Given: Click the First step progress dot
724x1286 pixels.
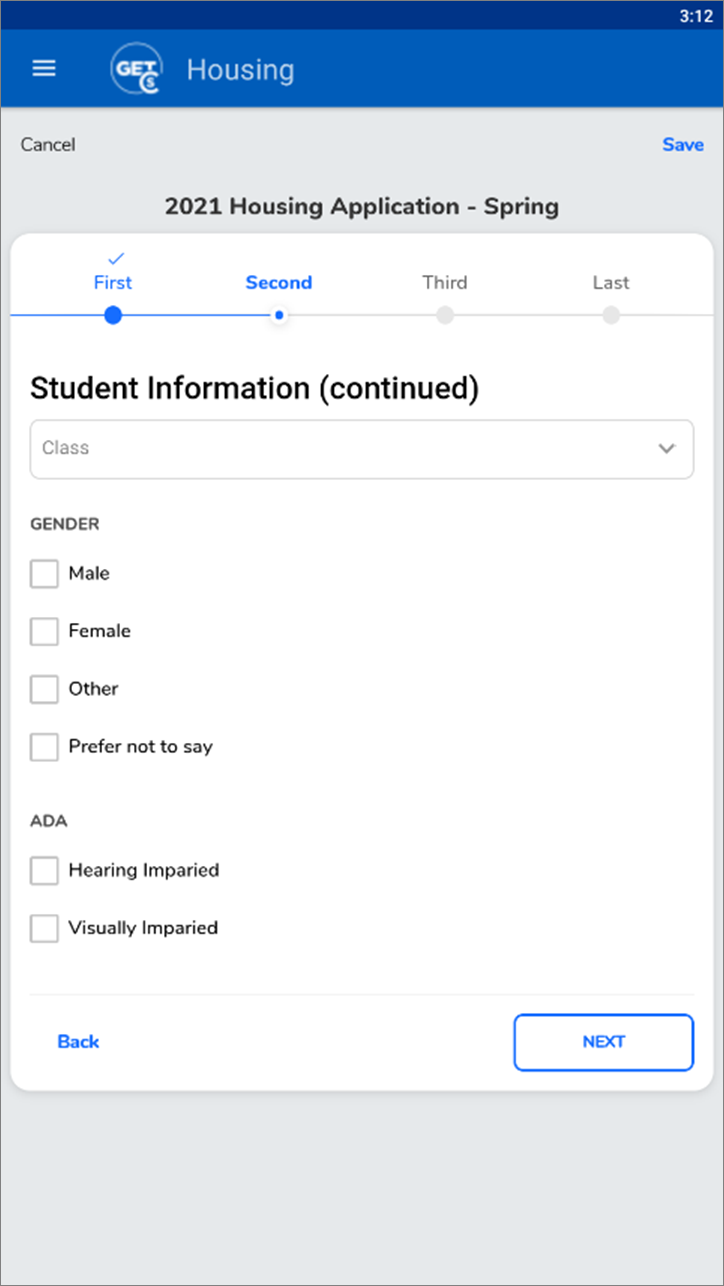Looking at the screenshot, I should 113,316.
